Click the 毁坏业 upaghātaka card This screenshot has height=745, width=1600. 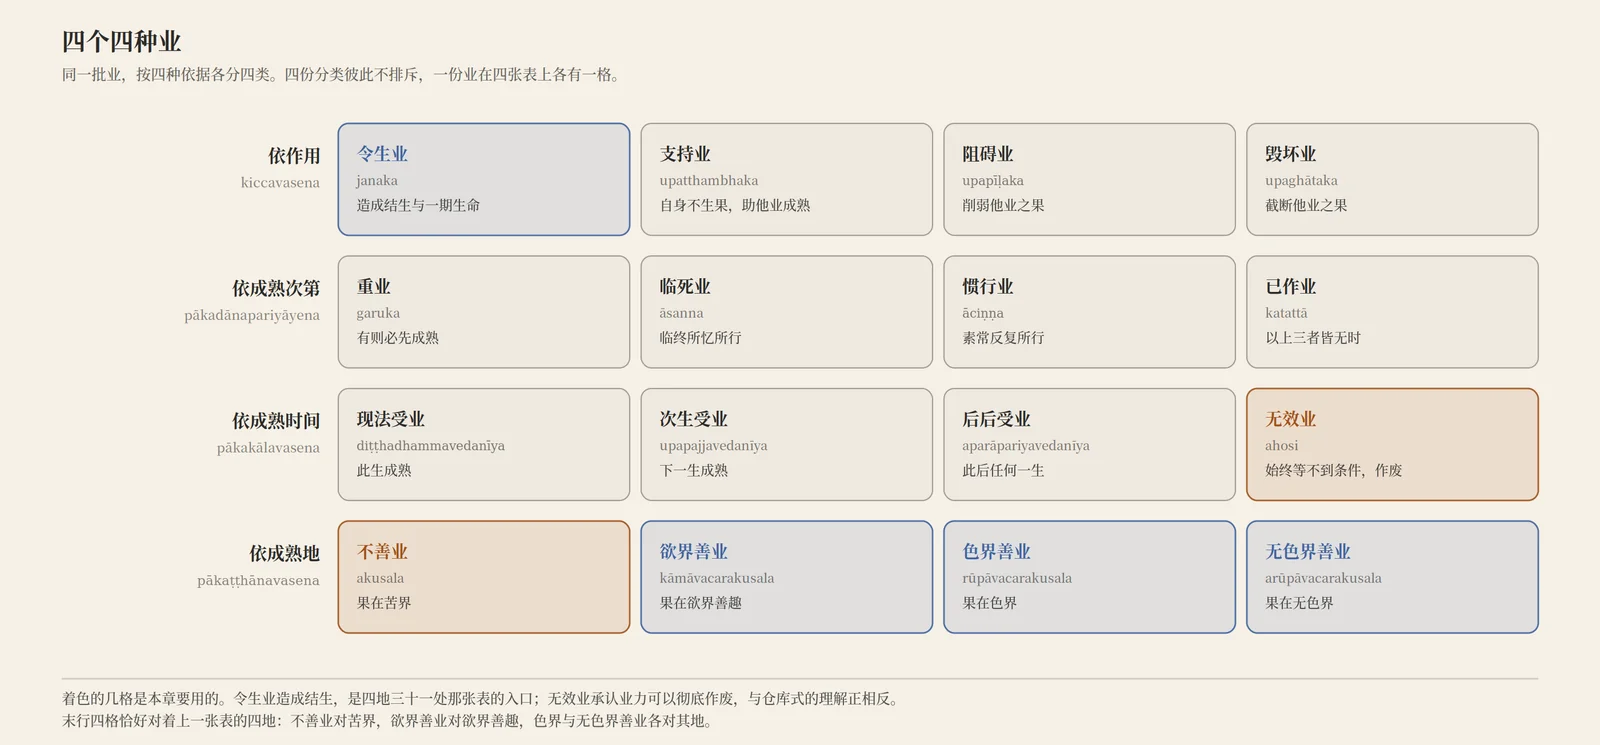1392,179
